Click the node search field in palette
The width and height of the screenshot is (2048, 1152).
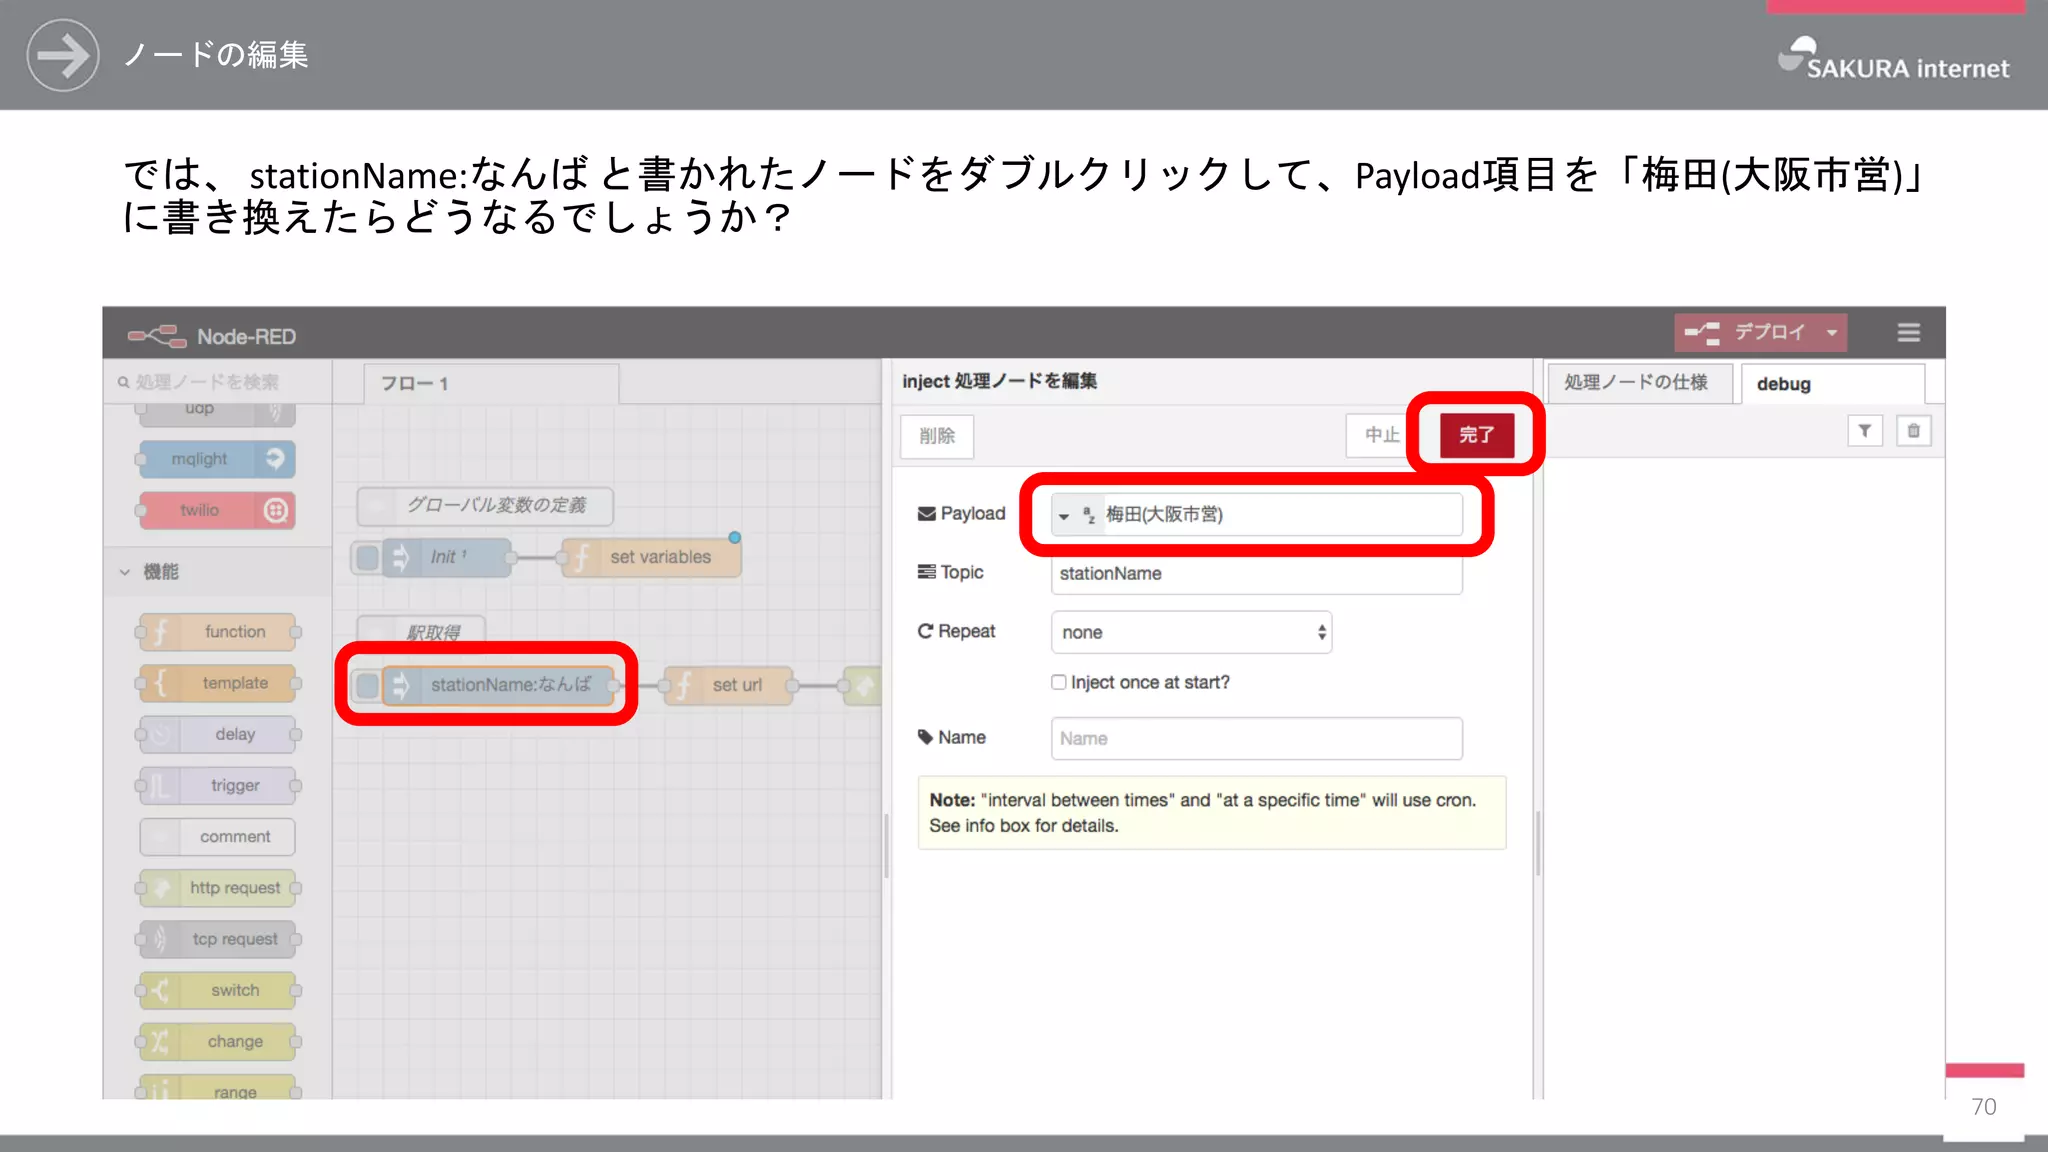coord(219,382)
